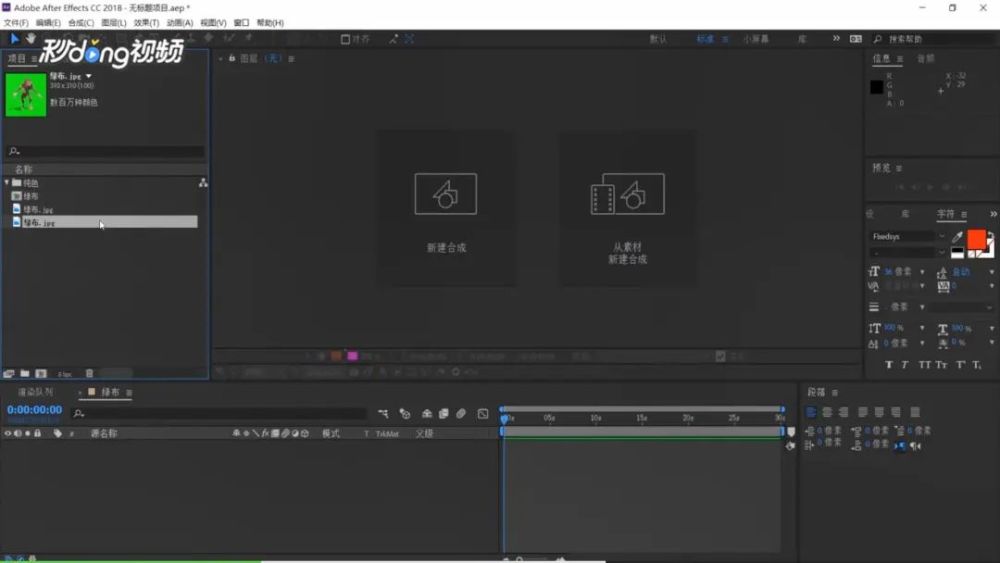Click the 0:00:00:00 current timecode

(x=34, y=410)
